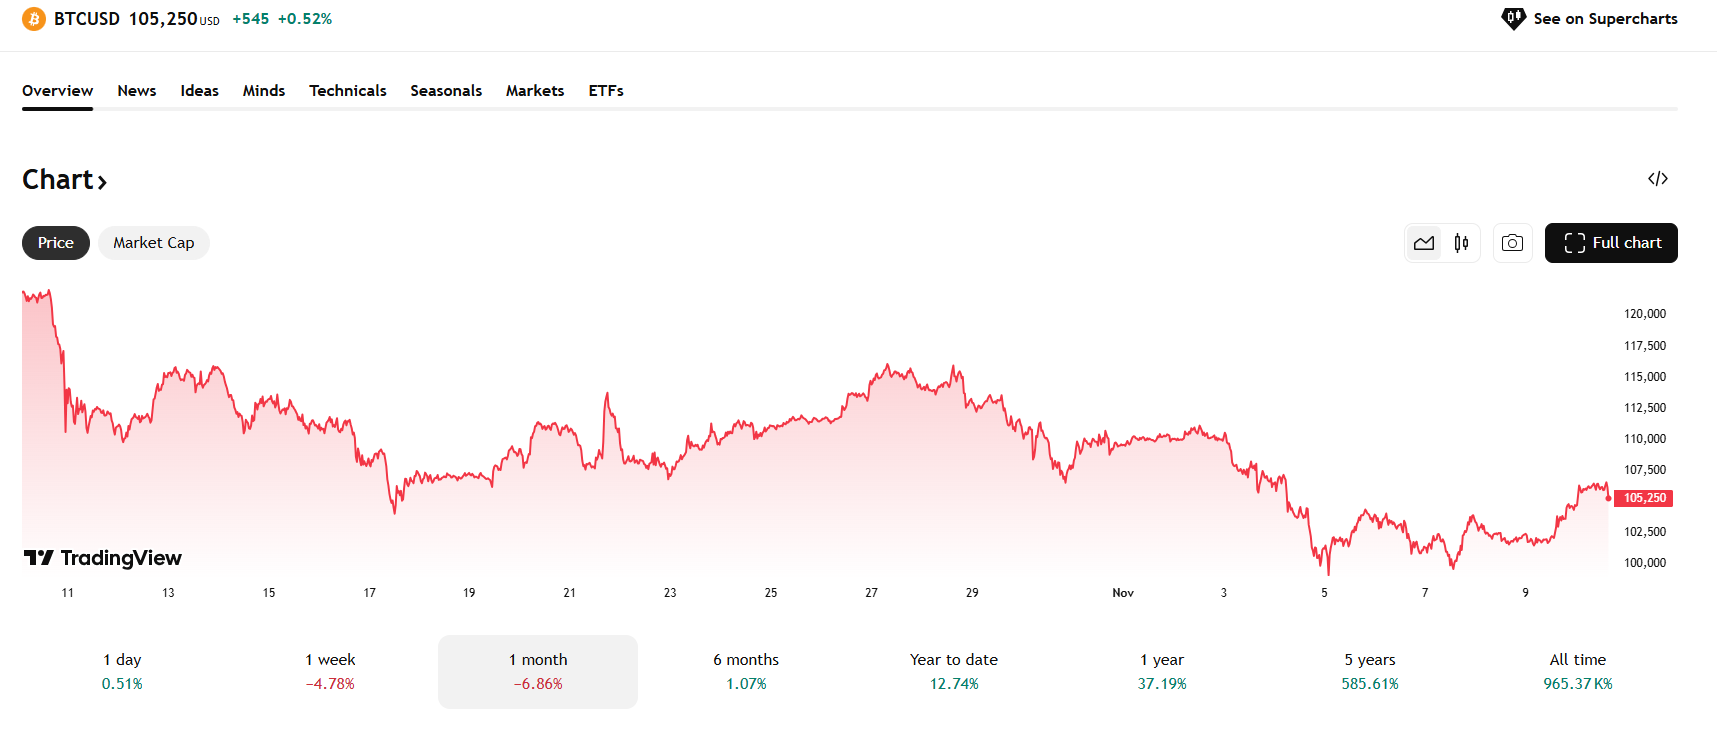Switch to area chart style icon
1717x741 pixels.
click(1424, 243)
